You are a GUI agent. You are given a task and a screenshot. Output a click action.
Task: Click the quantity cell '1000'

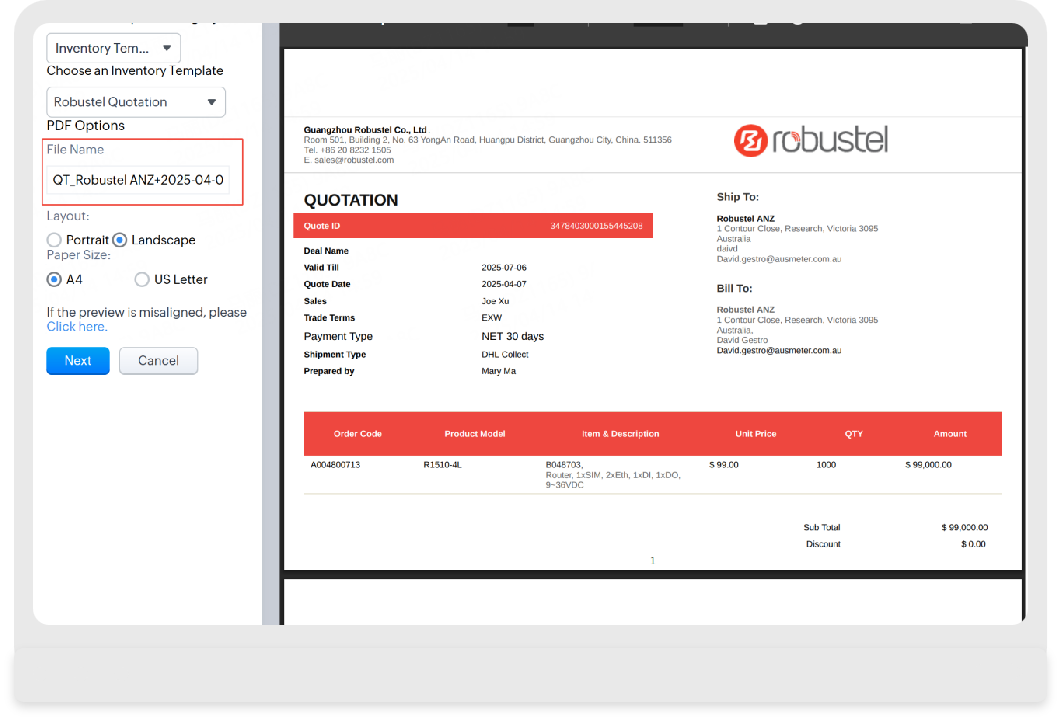(826, 465)
